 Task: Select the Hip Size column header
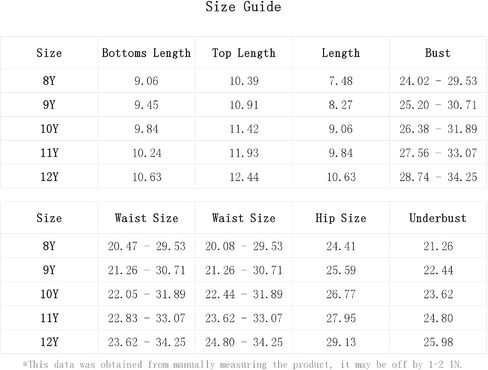point(341,218)
